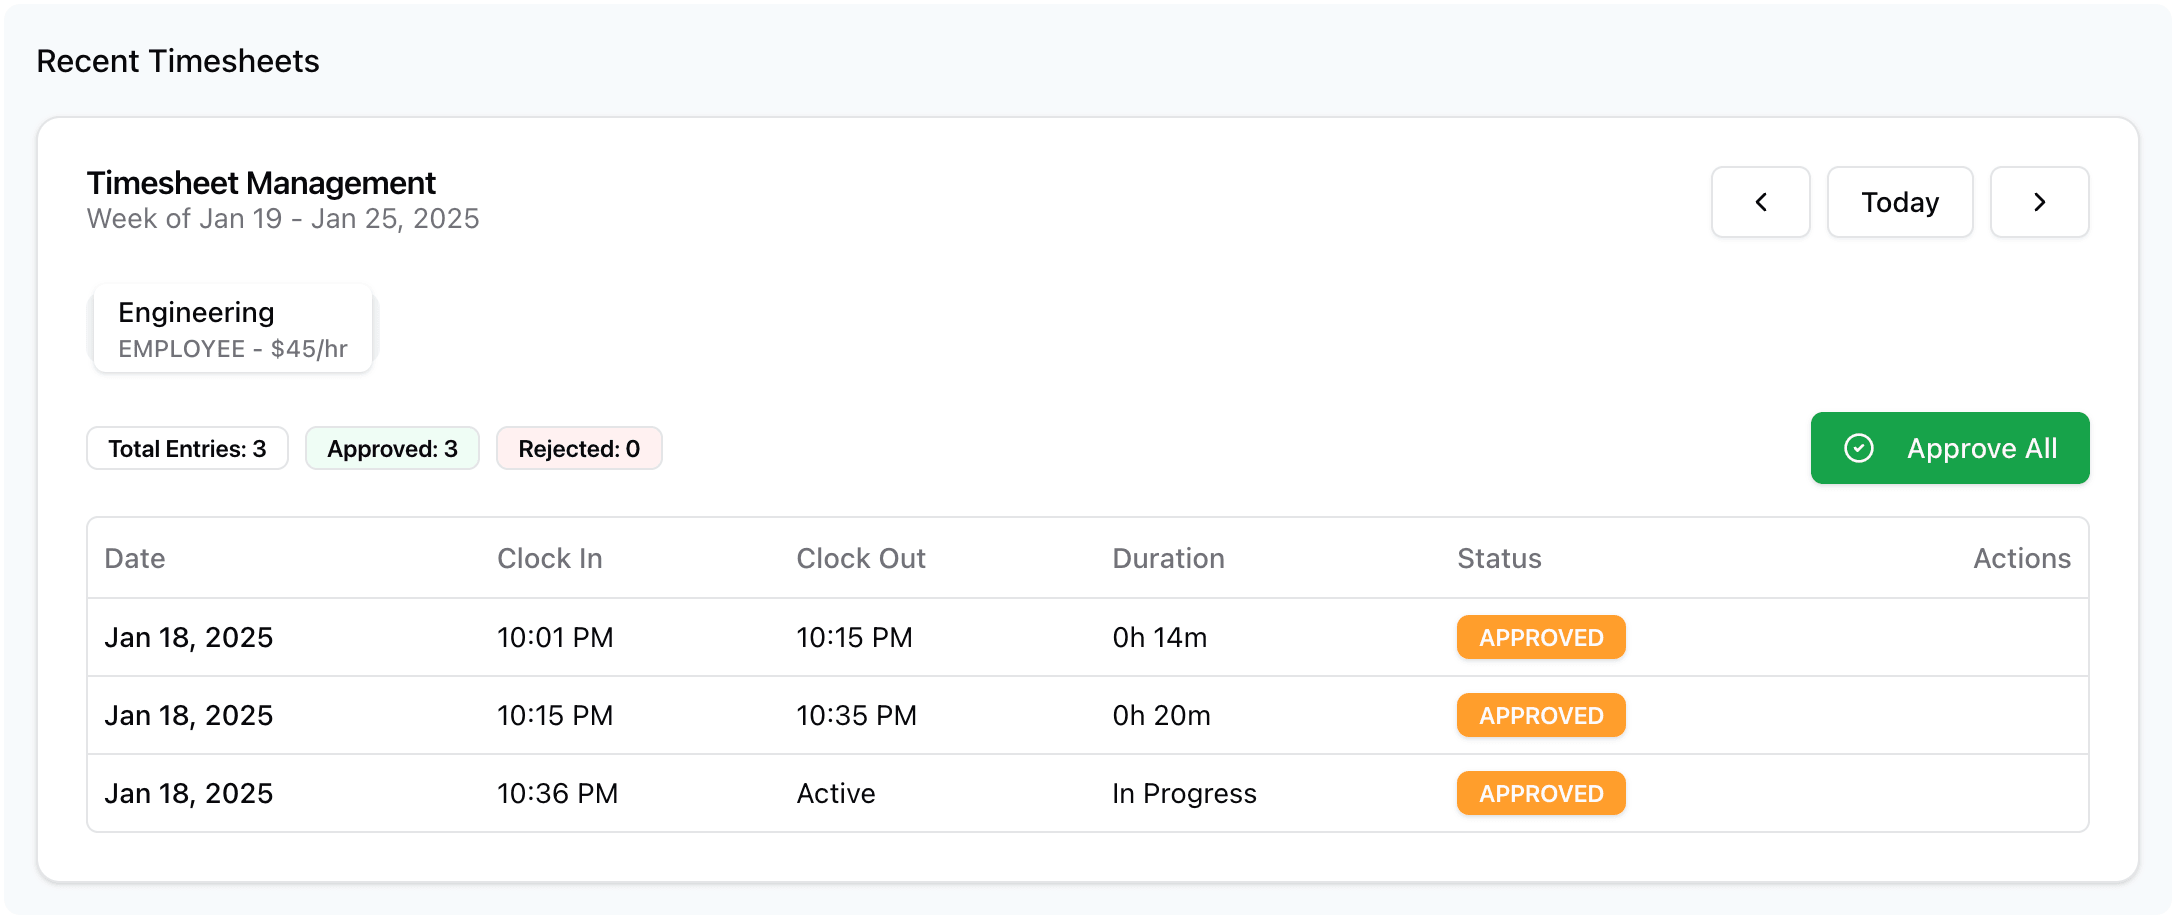
Task: Click the Date column header
Action: tap(135, 558)
